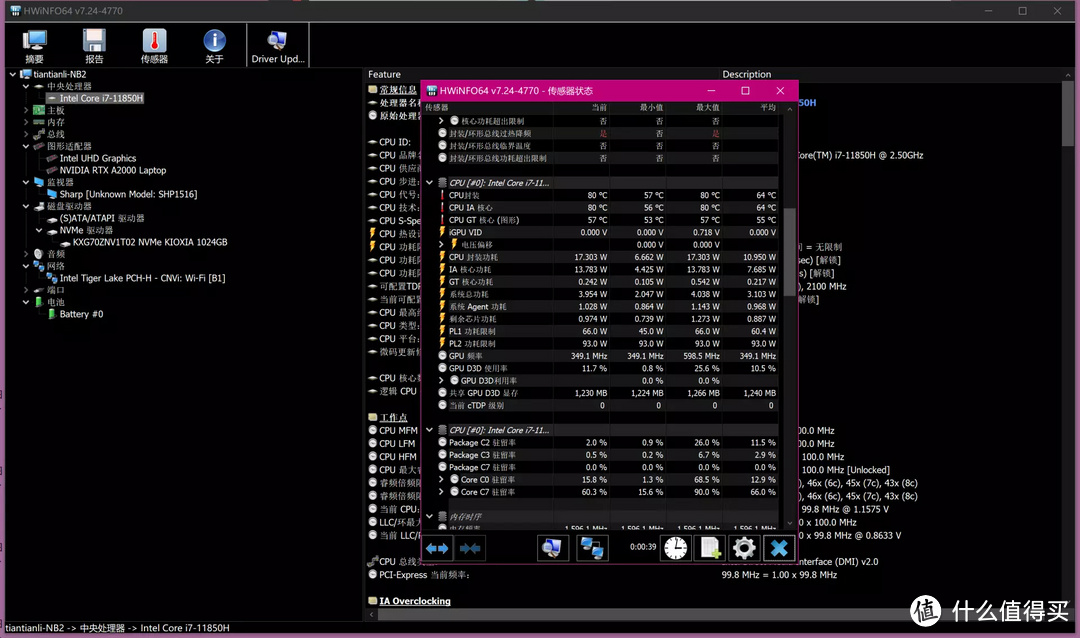
Task: Click the Battery #0 green icon
Action: pyautogui.click(x=51, y=314)
